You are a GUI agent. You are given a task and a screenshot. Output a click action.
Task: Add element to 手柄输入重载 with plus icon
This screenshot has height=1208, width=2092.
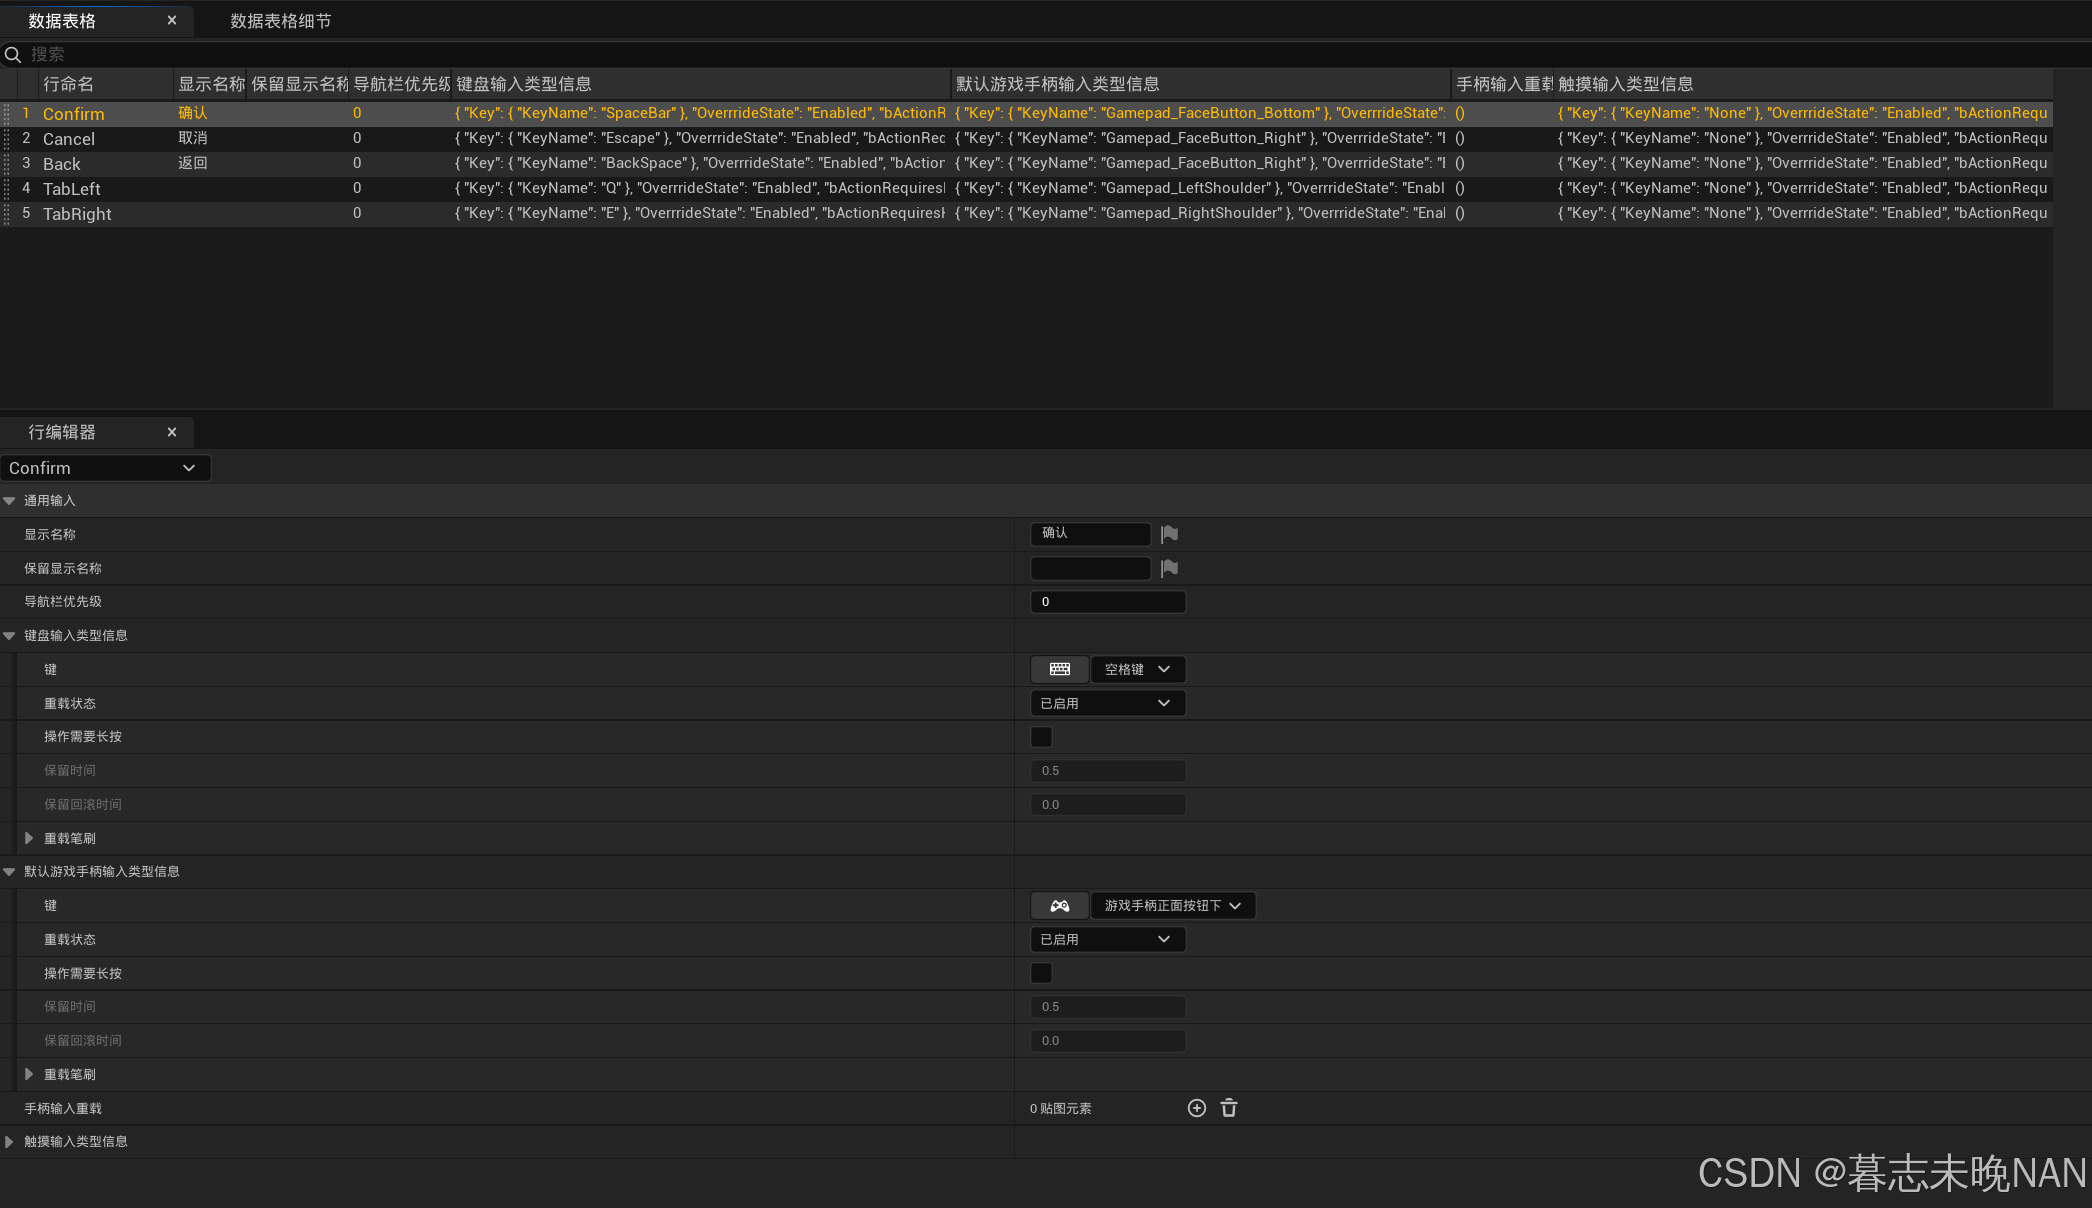coord(1196,1108)
